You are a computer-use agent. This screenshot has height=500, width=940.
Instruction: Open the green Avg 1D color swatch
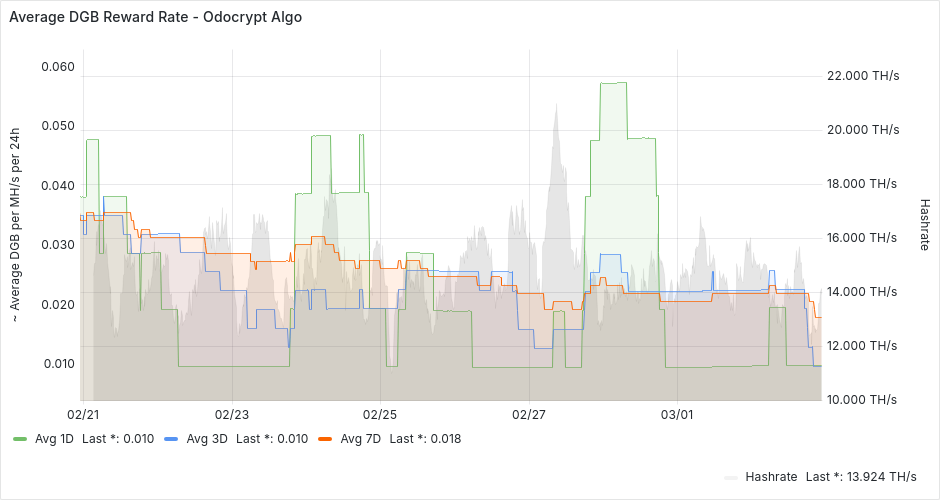[20, 438]
